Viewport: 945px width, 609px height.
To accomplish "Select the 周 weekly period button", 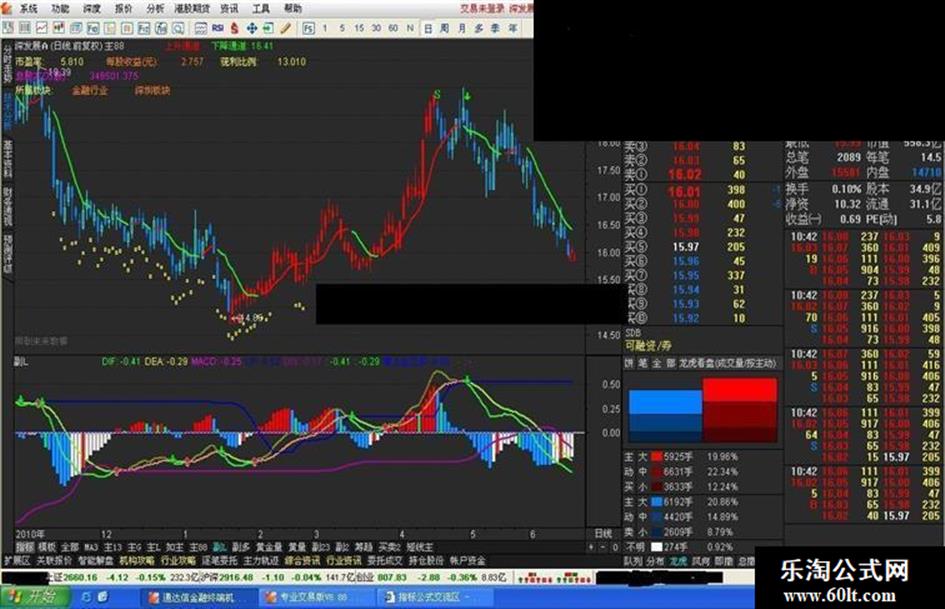I will (x=445, y=28).
